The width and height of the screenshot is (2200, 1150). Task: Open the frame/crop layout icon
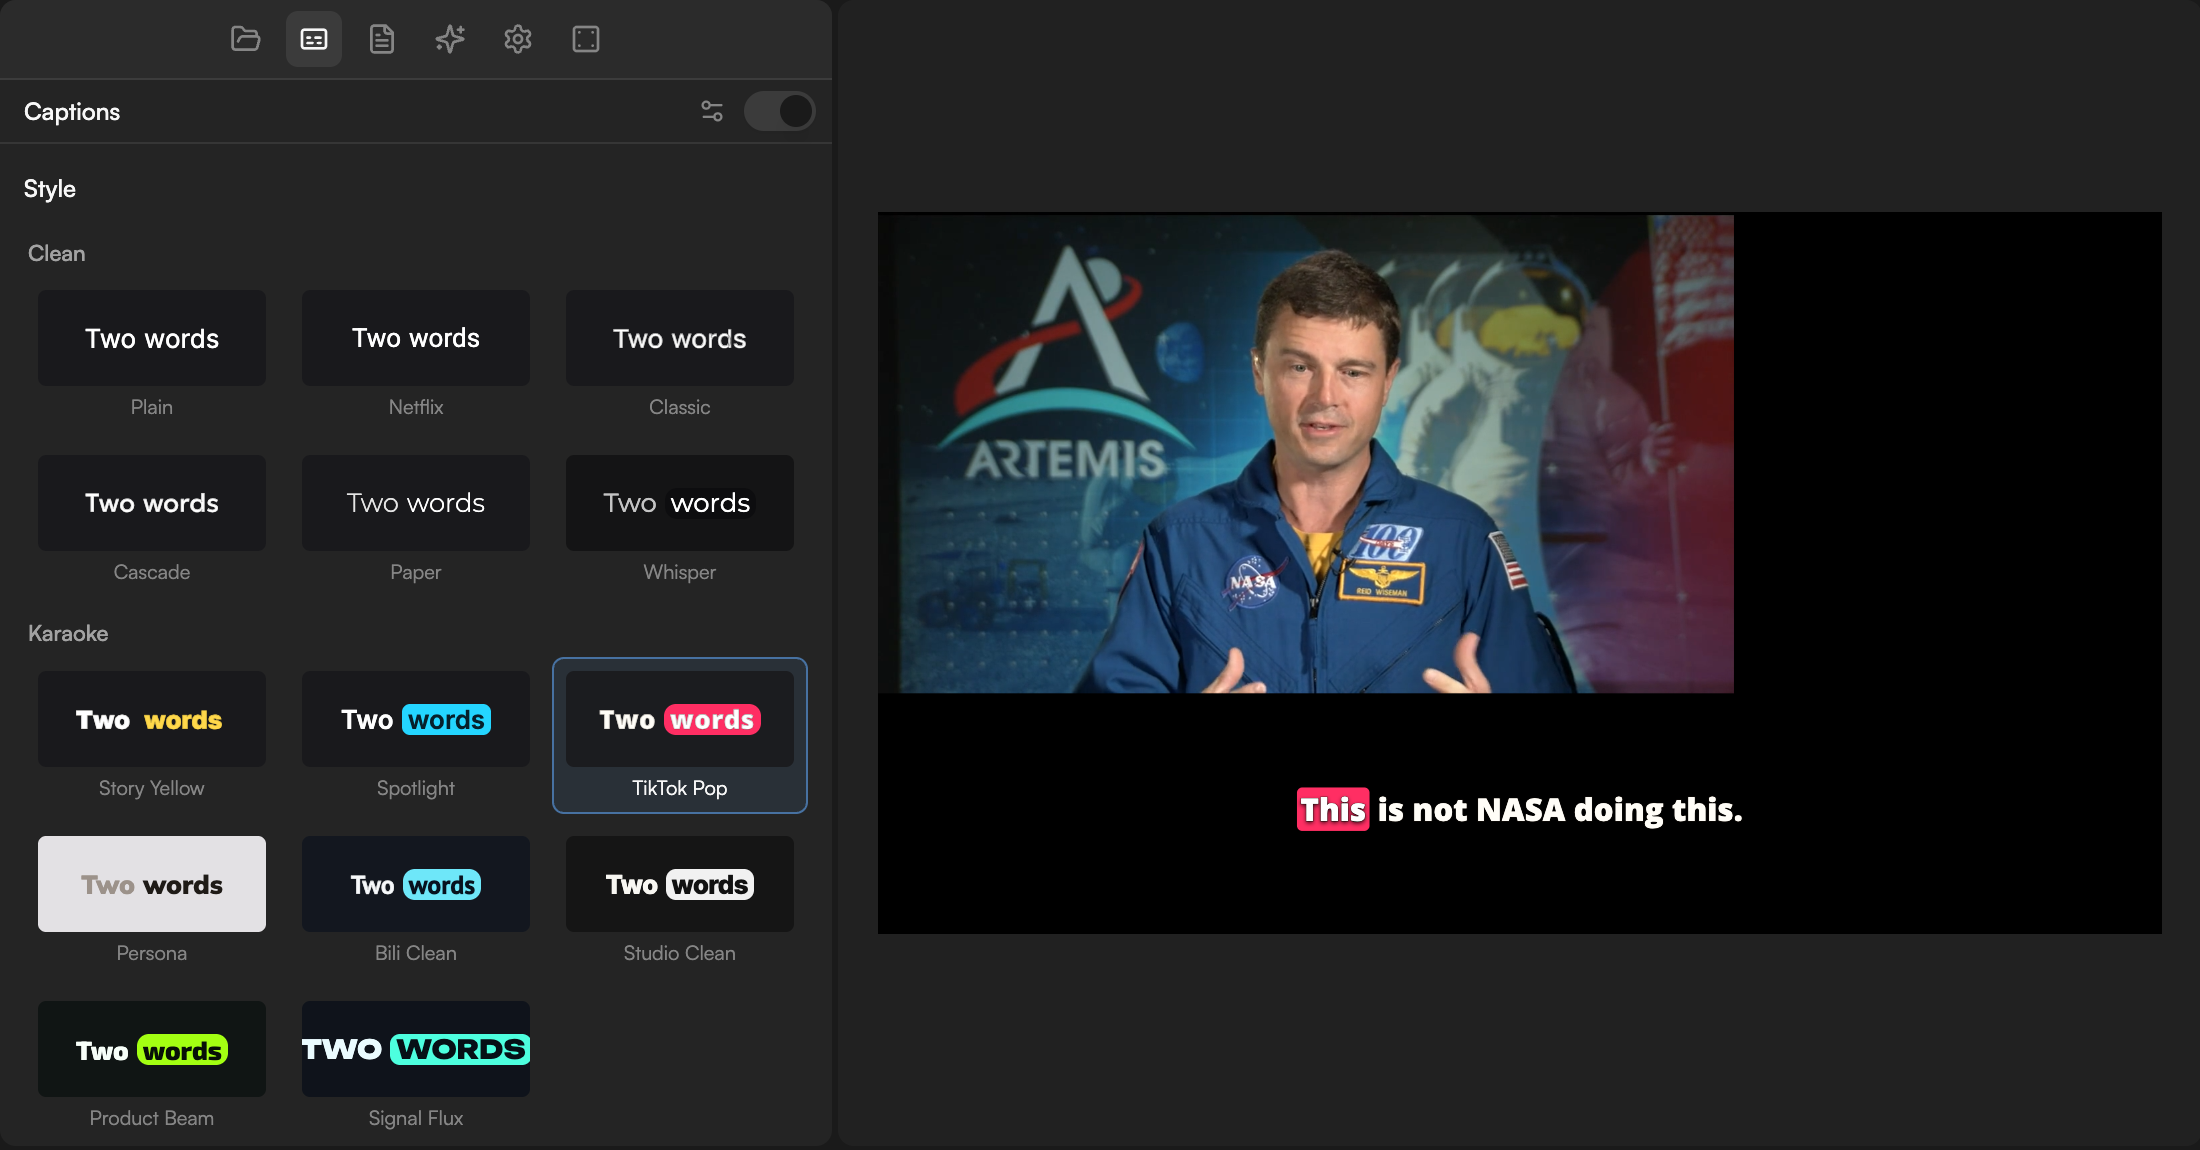coord(586,39)
